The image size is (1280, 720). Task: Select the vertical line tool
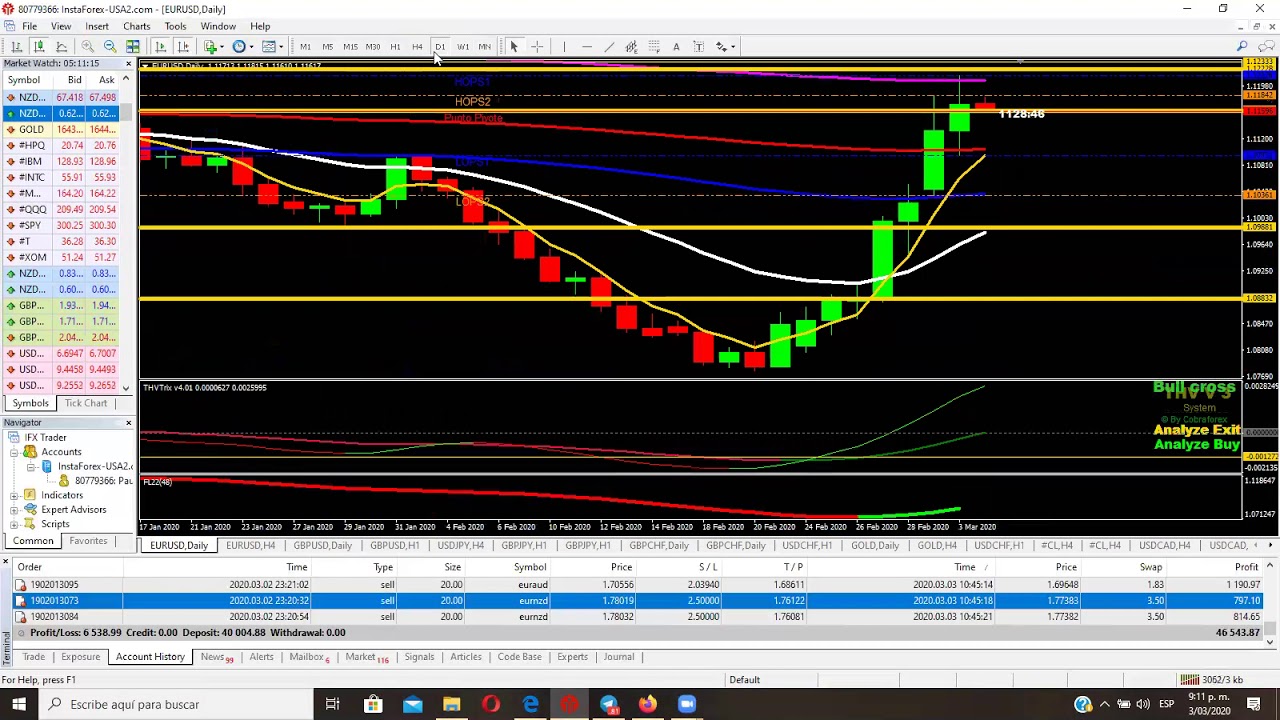564,46
